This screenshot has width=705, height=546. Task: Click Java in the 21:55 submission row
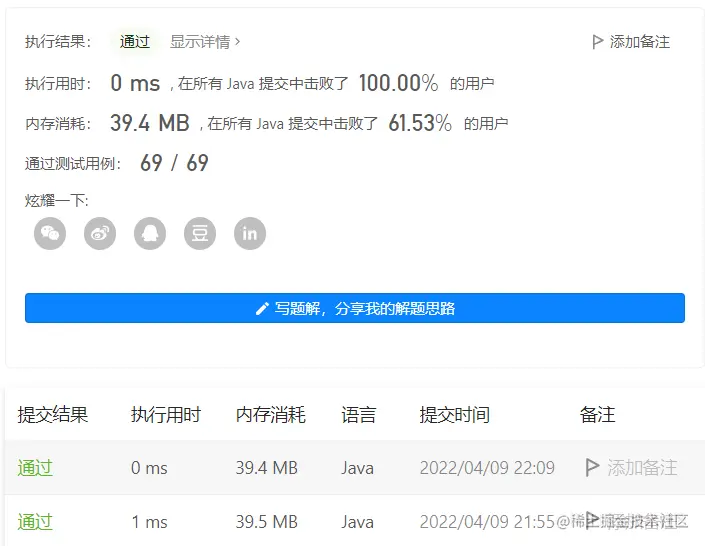tap(357, 522)
